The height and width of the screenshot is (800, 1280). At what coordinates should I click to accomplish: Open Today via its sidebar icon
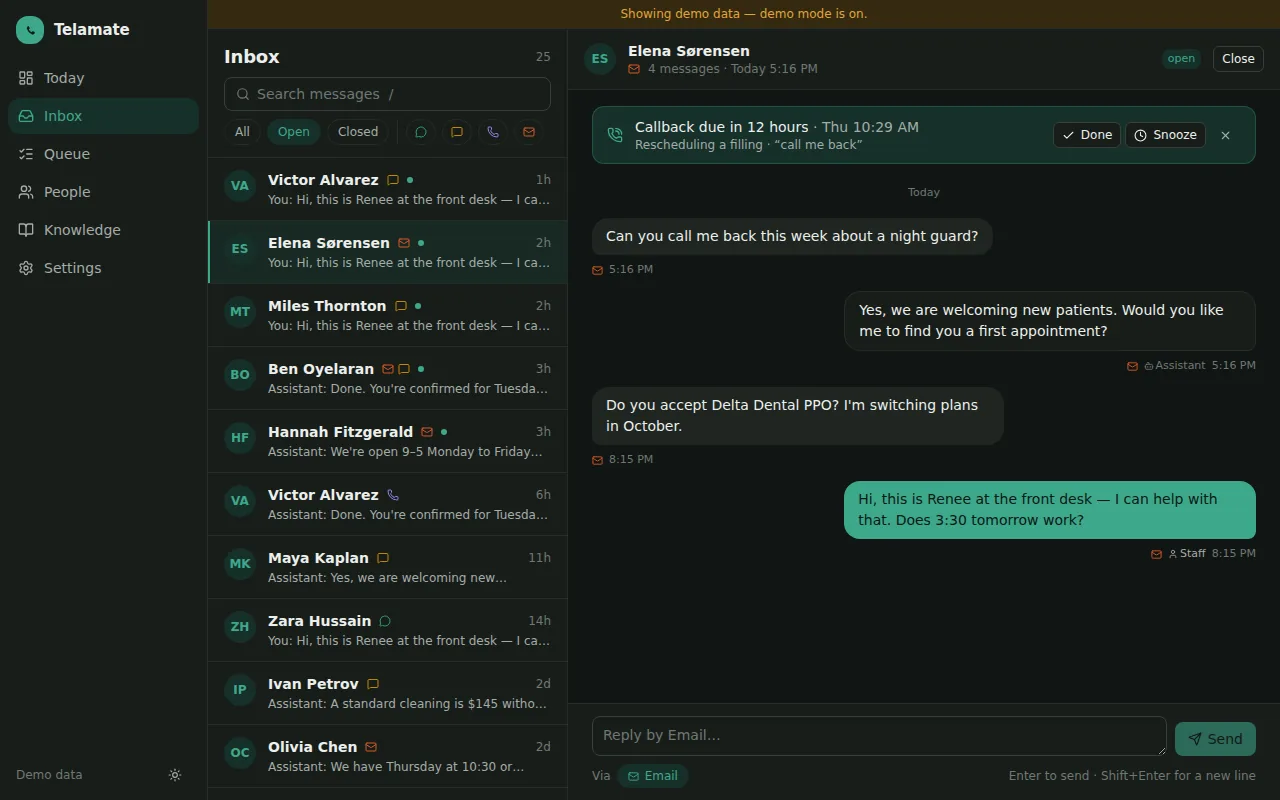coord(26,78)
